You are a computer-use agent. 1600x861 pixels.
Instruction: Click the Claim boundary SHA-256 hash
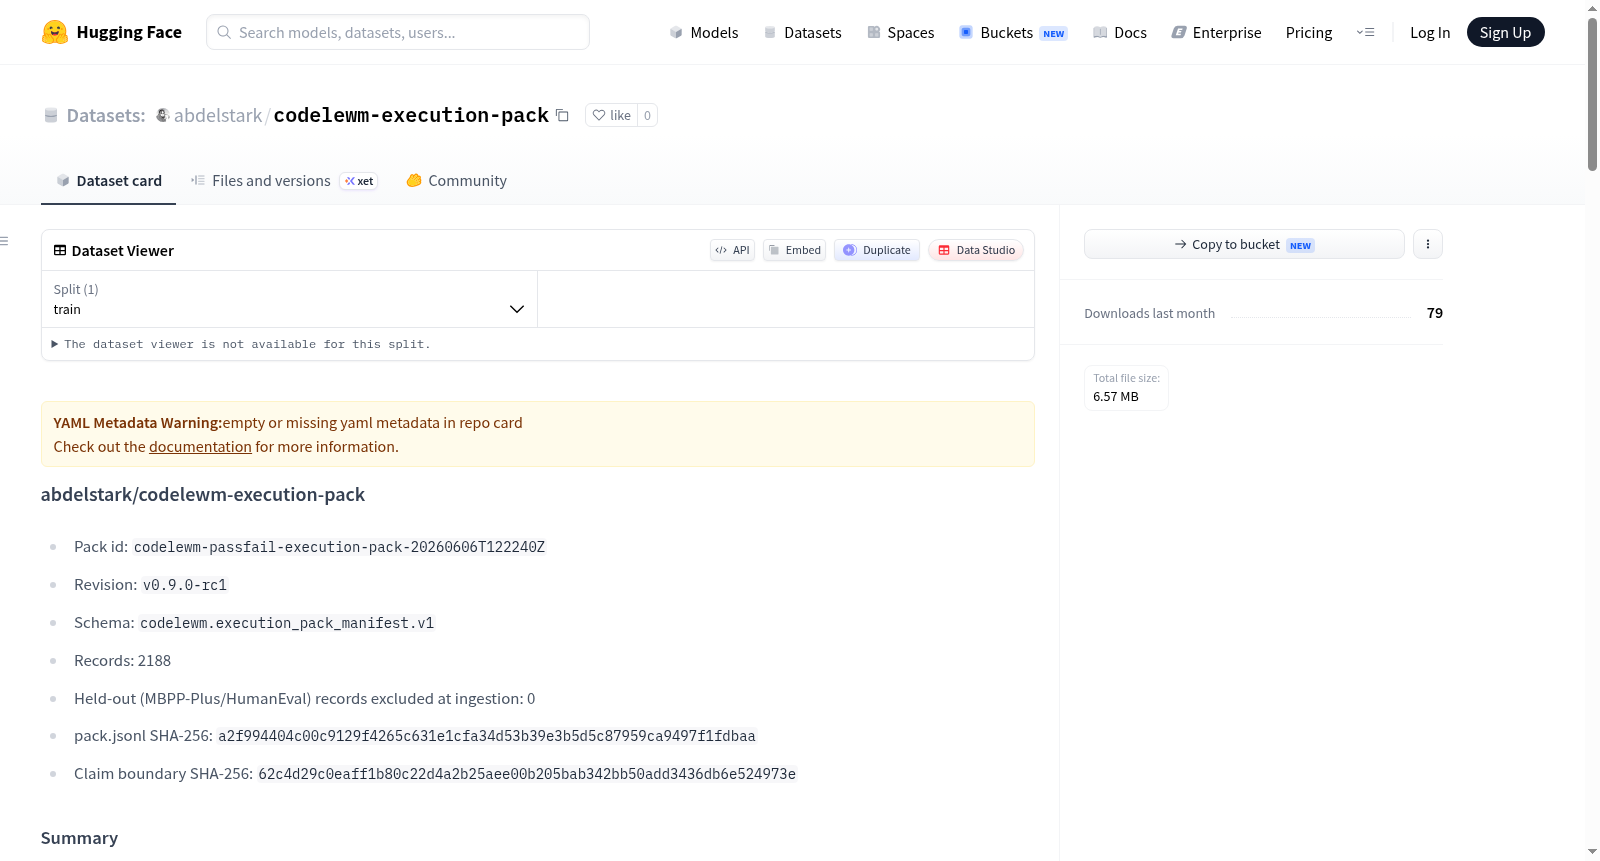527,774
